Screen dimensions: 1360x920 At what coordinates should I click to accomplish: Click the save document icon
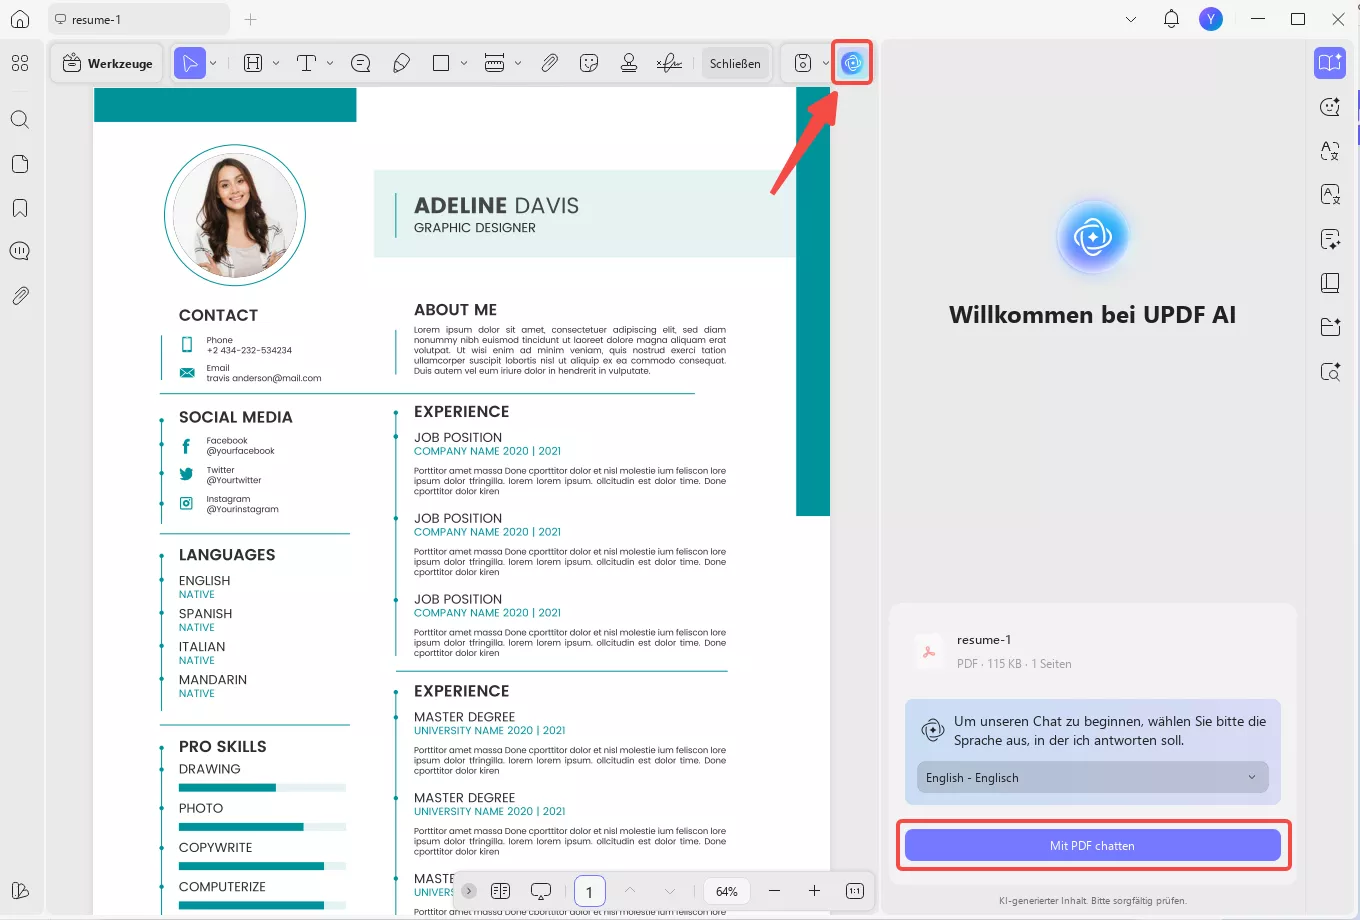(x=803, y=63)
